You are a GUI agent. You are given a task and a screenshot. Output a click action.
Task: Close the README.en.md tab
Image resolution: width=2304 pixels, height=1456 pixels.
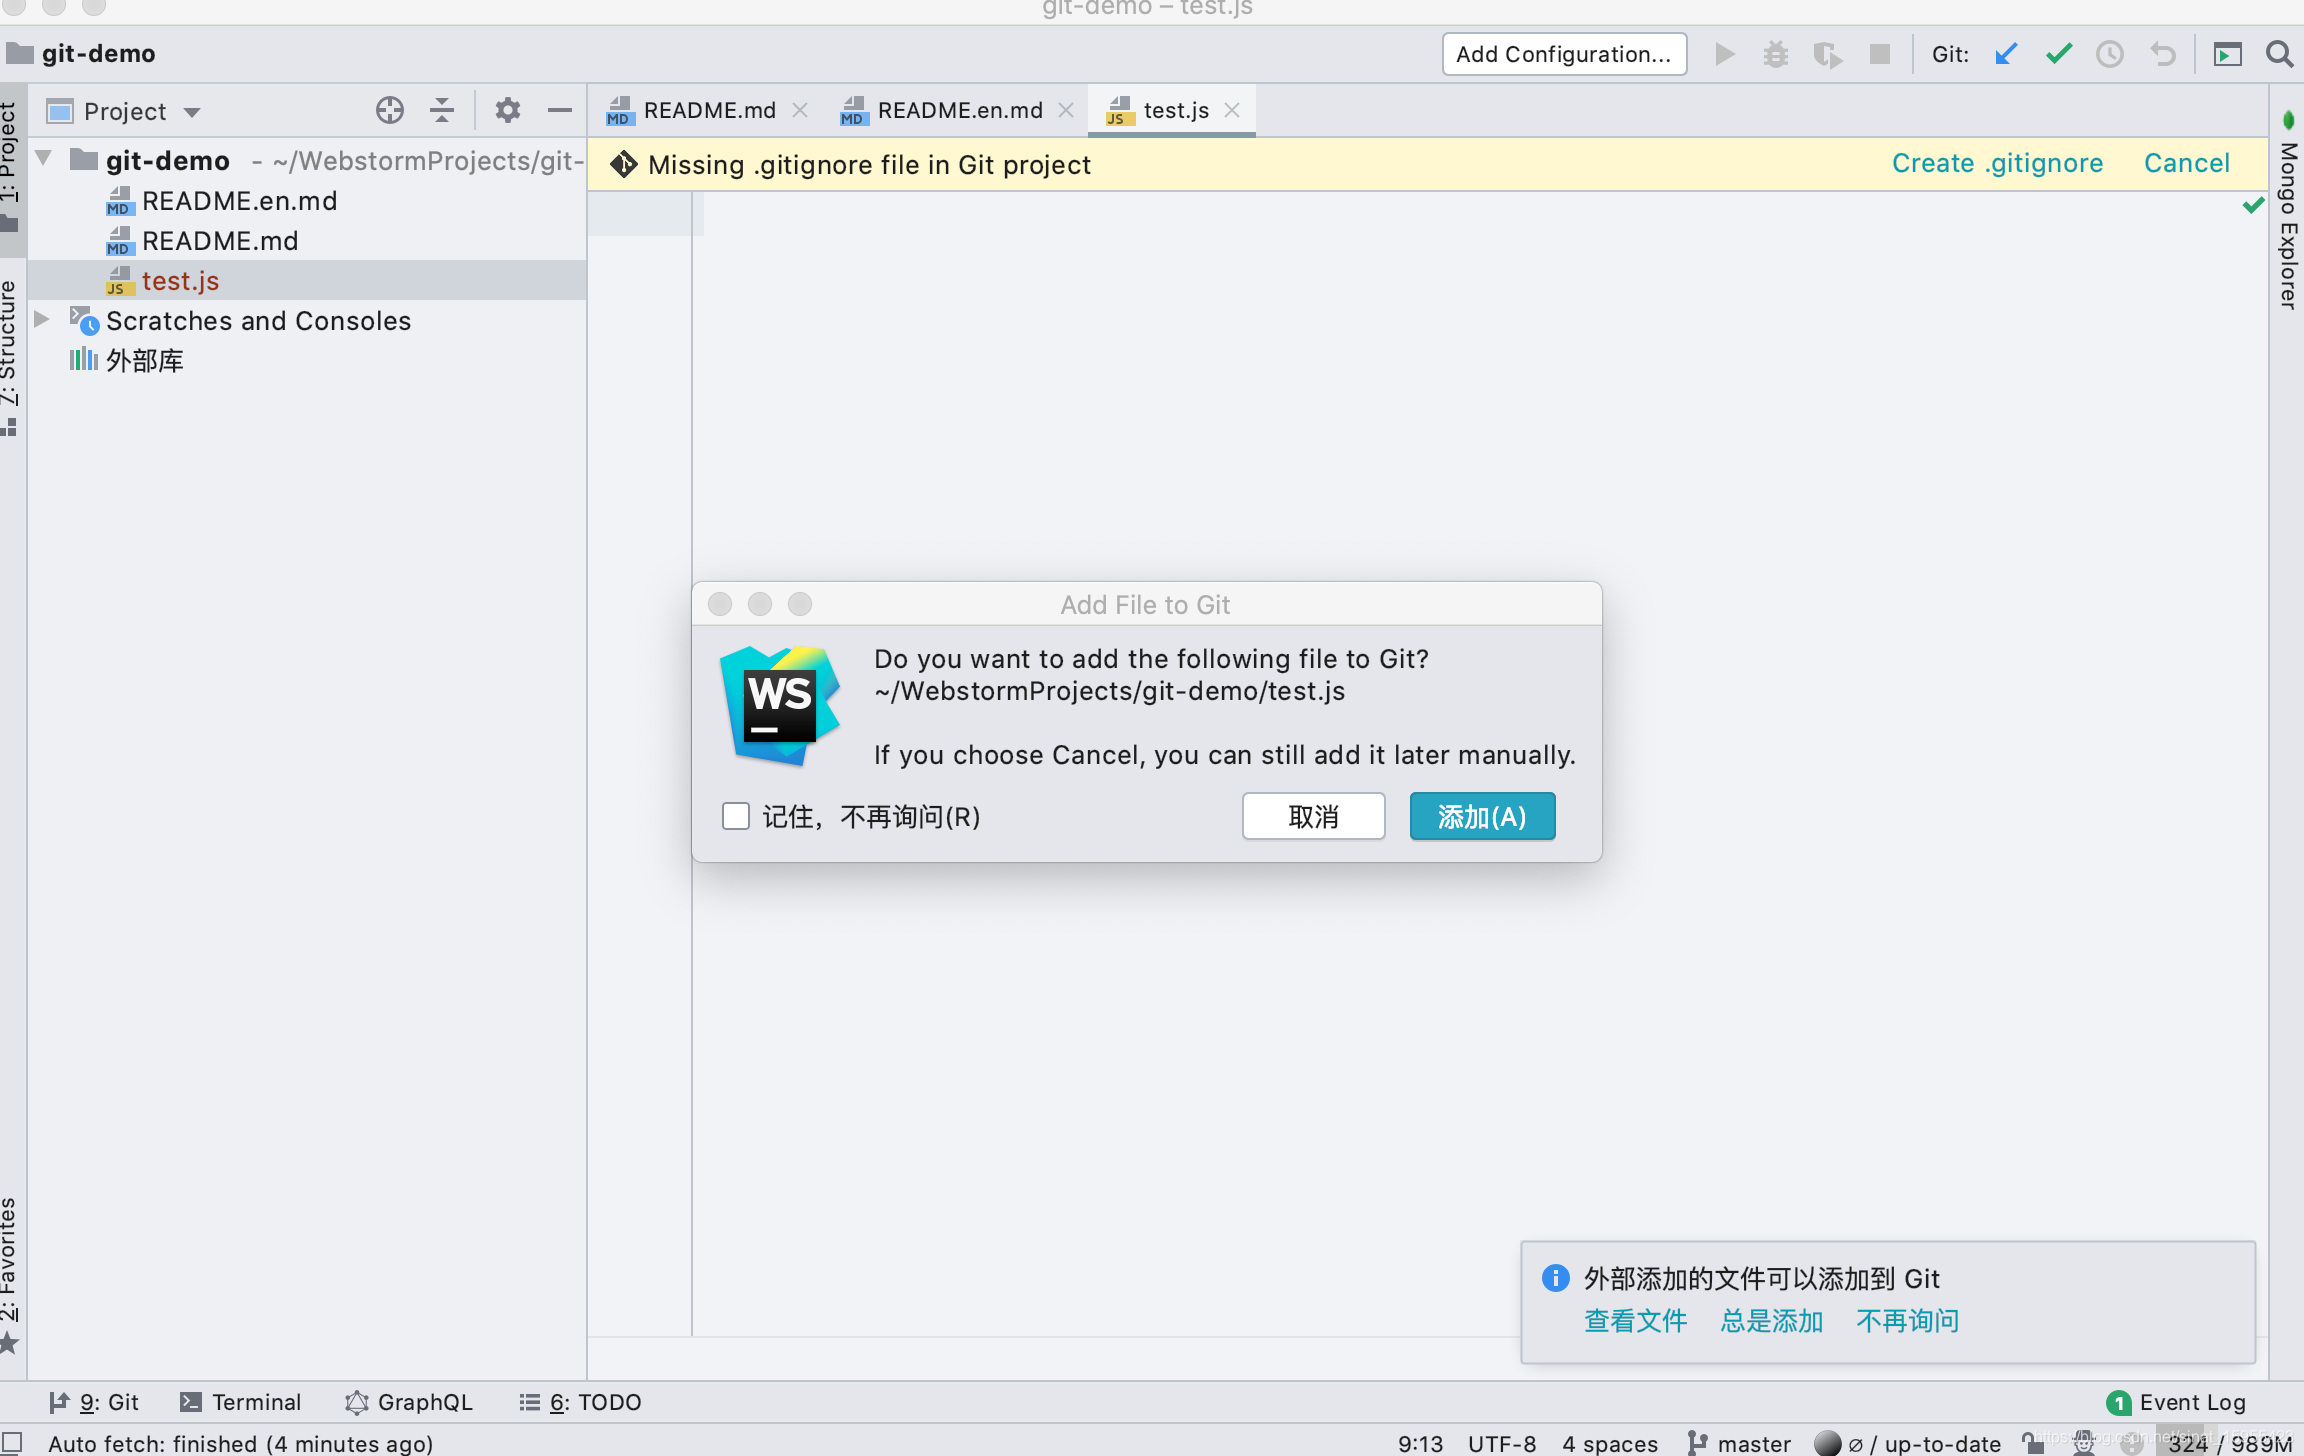(1066, 110)
